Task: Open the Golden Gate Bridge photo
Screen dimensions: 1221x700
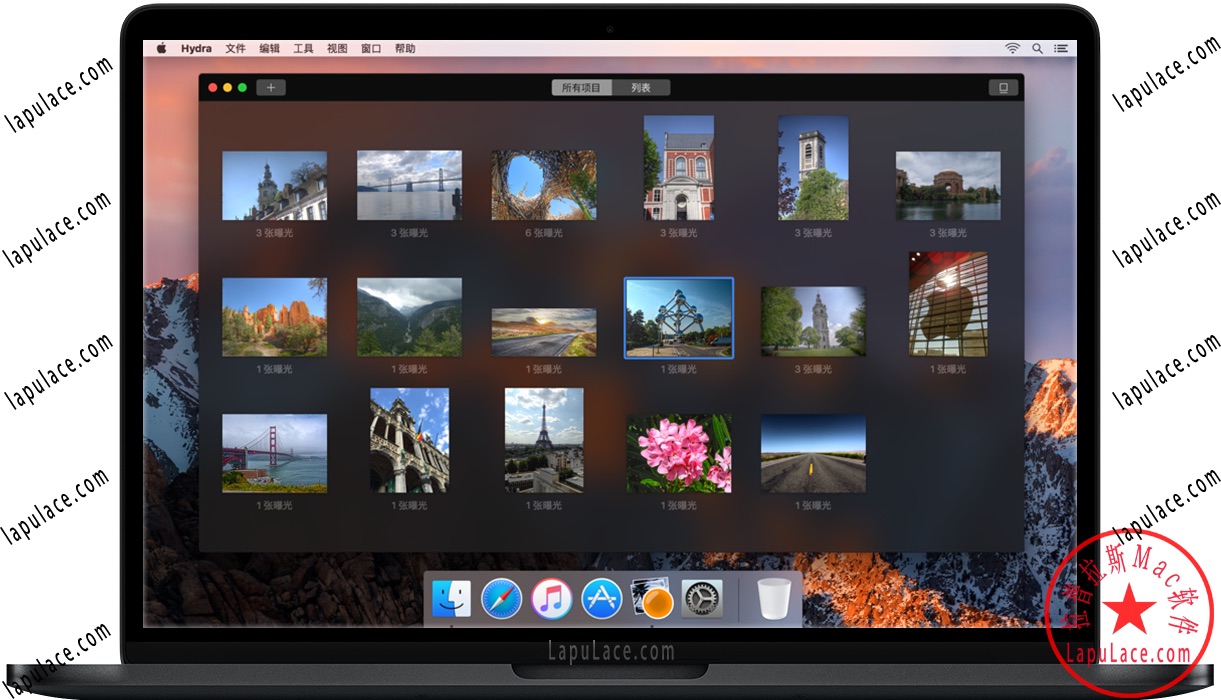Action: (x=275, y=452)
